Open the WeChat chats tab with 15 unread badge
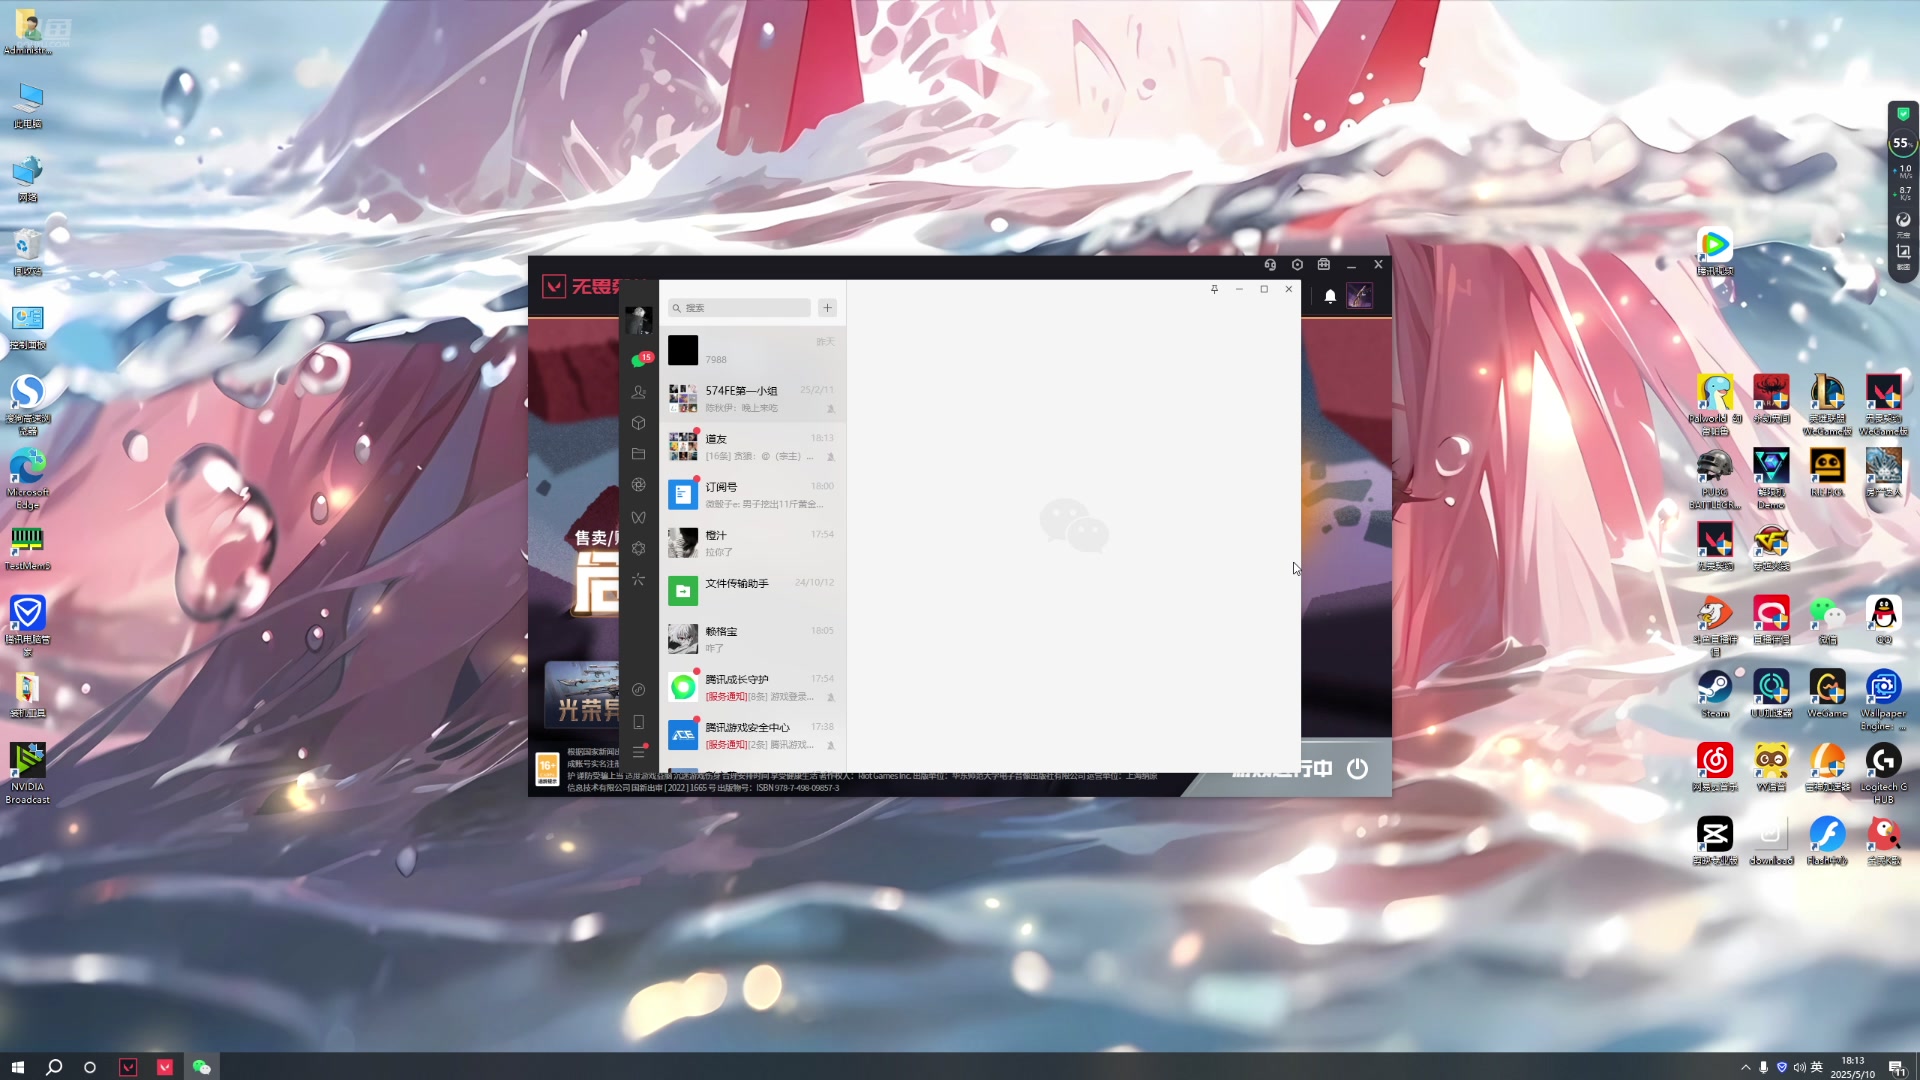The width and height of the screenshot is (1920, 1080). [639, 360]
